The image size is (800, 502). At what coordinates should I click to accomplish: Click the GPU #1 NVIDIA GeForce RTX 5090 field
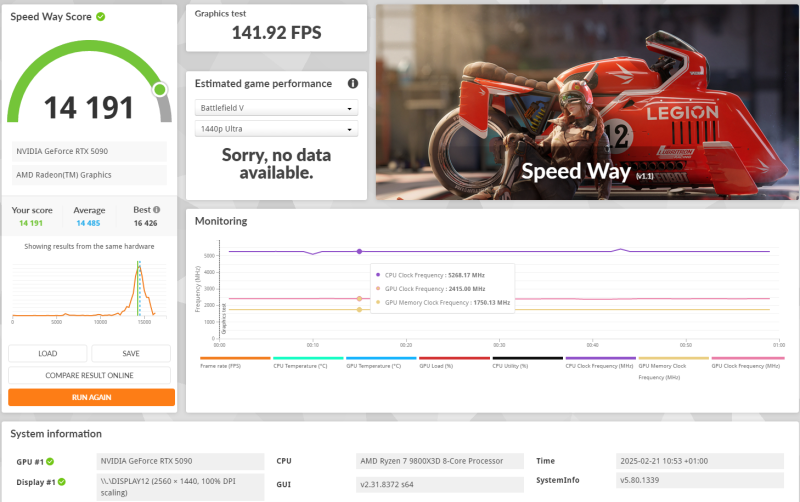181,461
